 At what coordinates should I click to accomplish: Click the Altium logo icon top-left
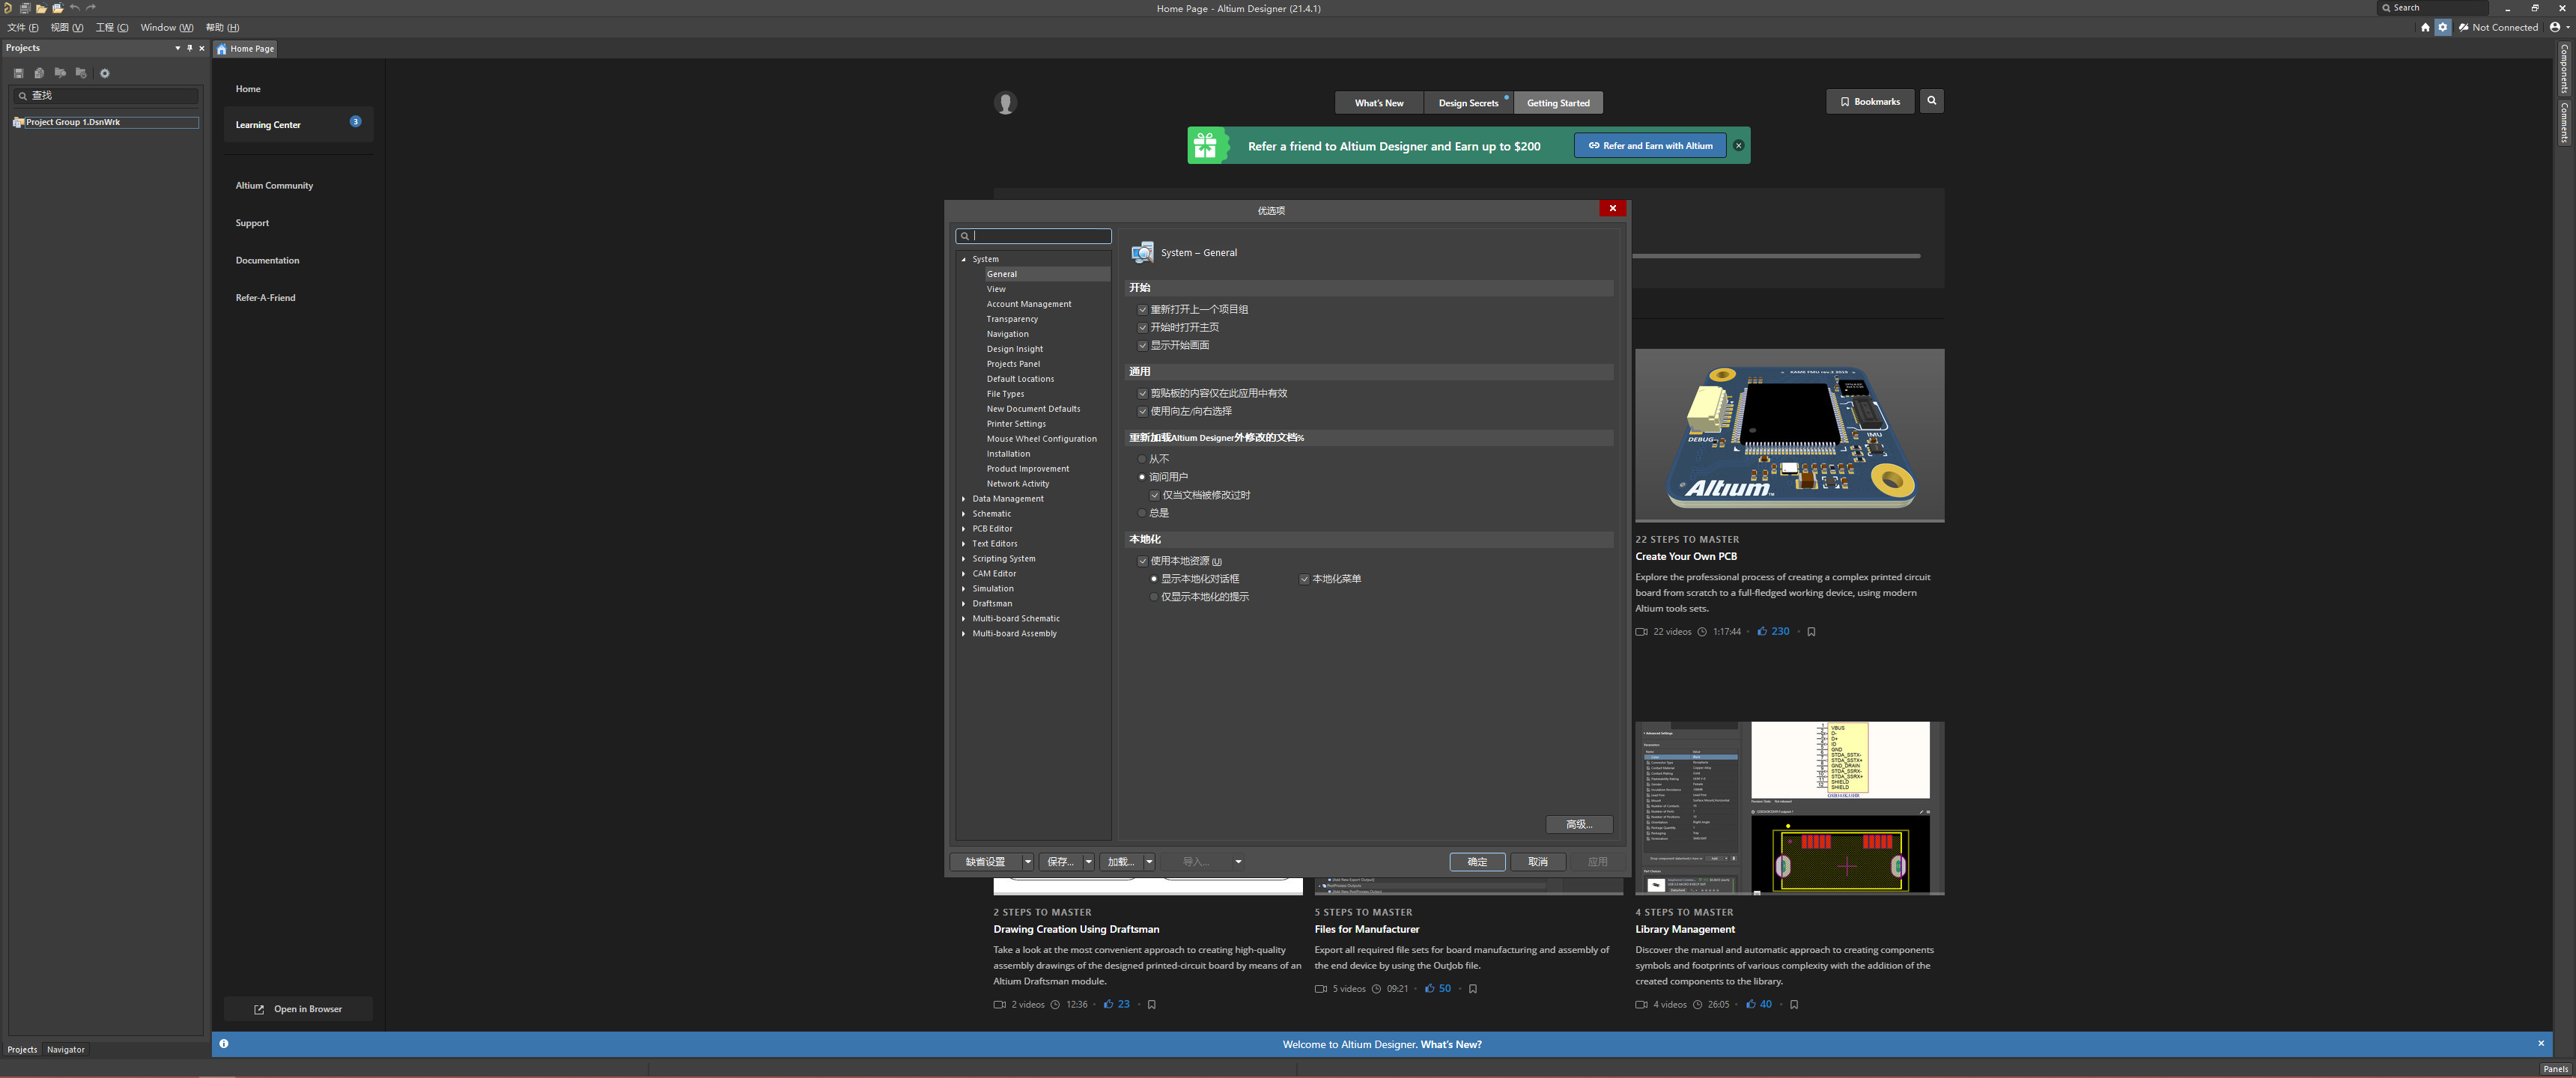(x=8, y=8)
